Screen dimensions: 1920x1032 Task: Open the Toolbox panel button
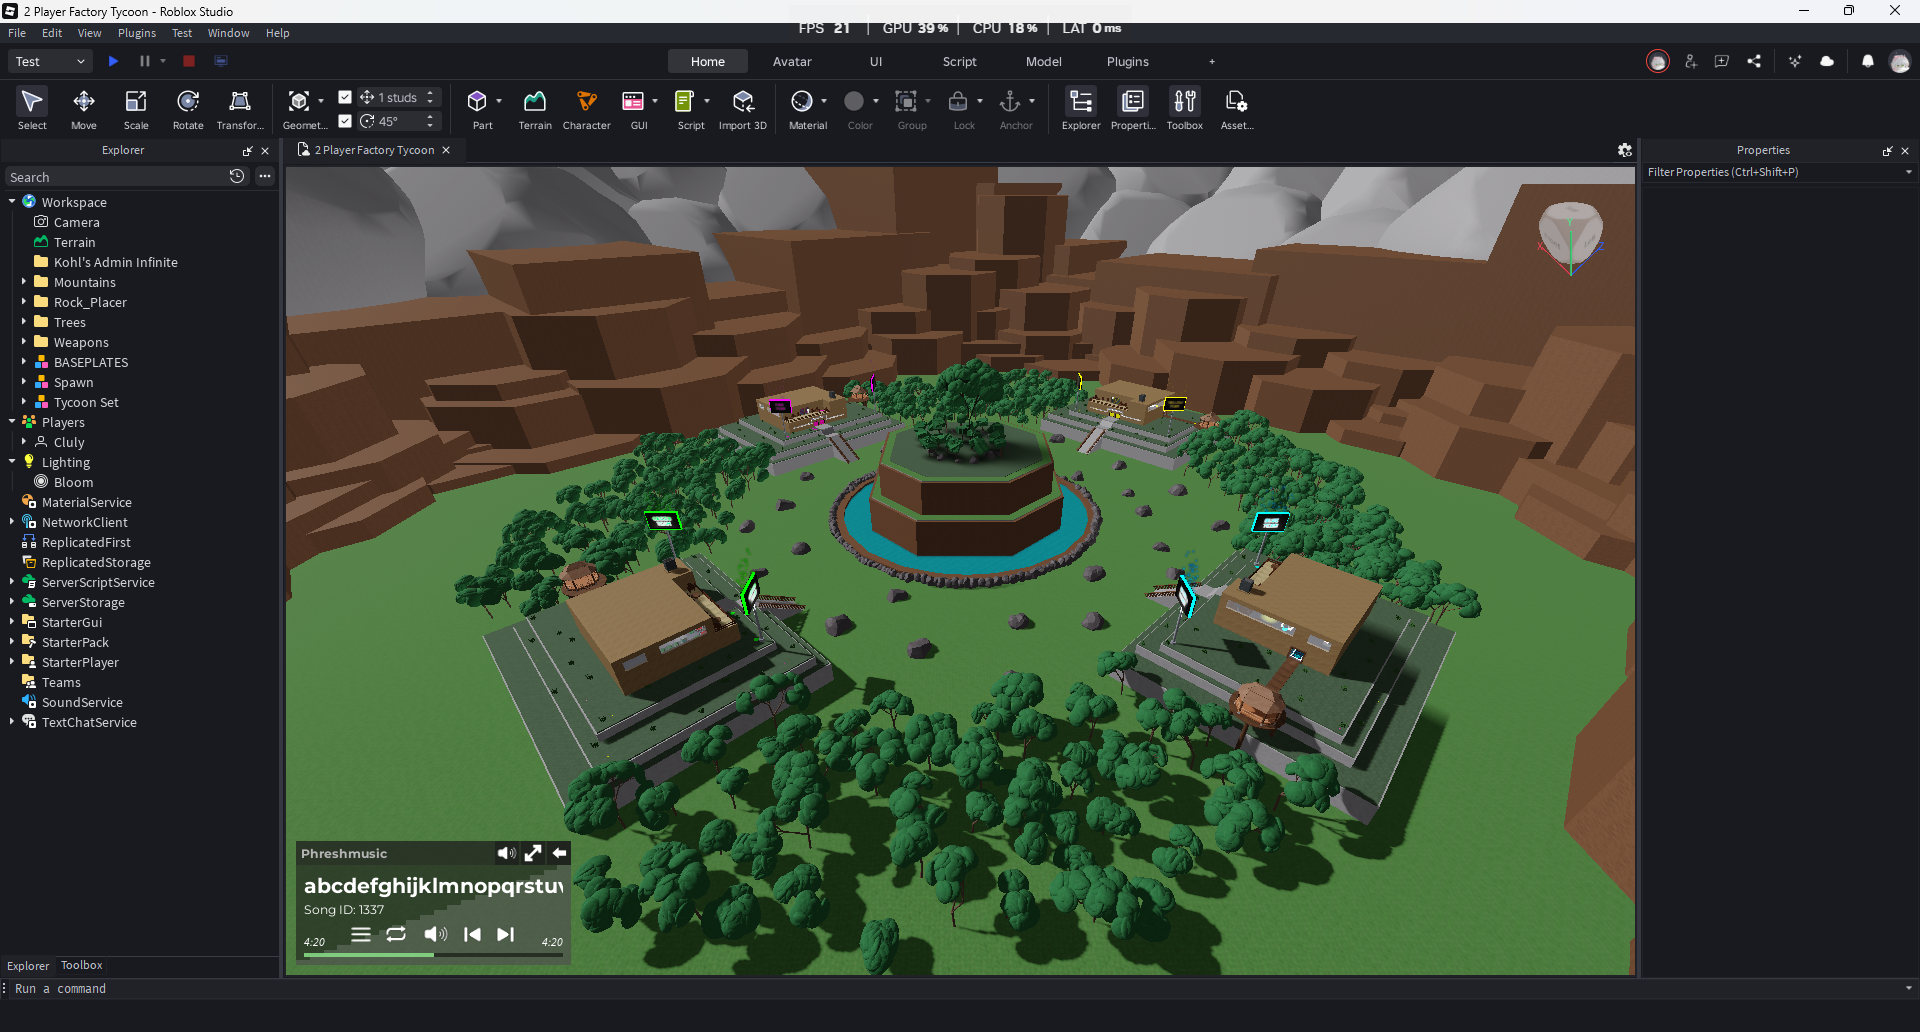point(1185,109)
